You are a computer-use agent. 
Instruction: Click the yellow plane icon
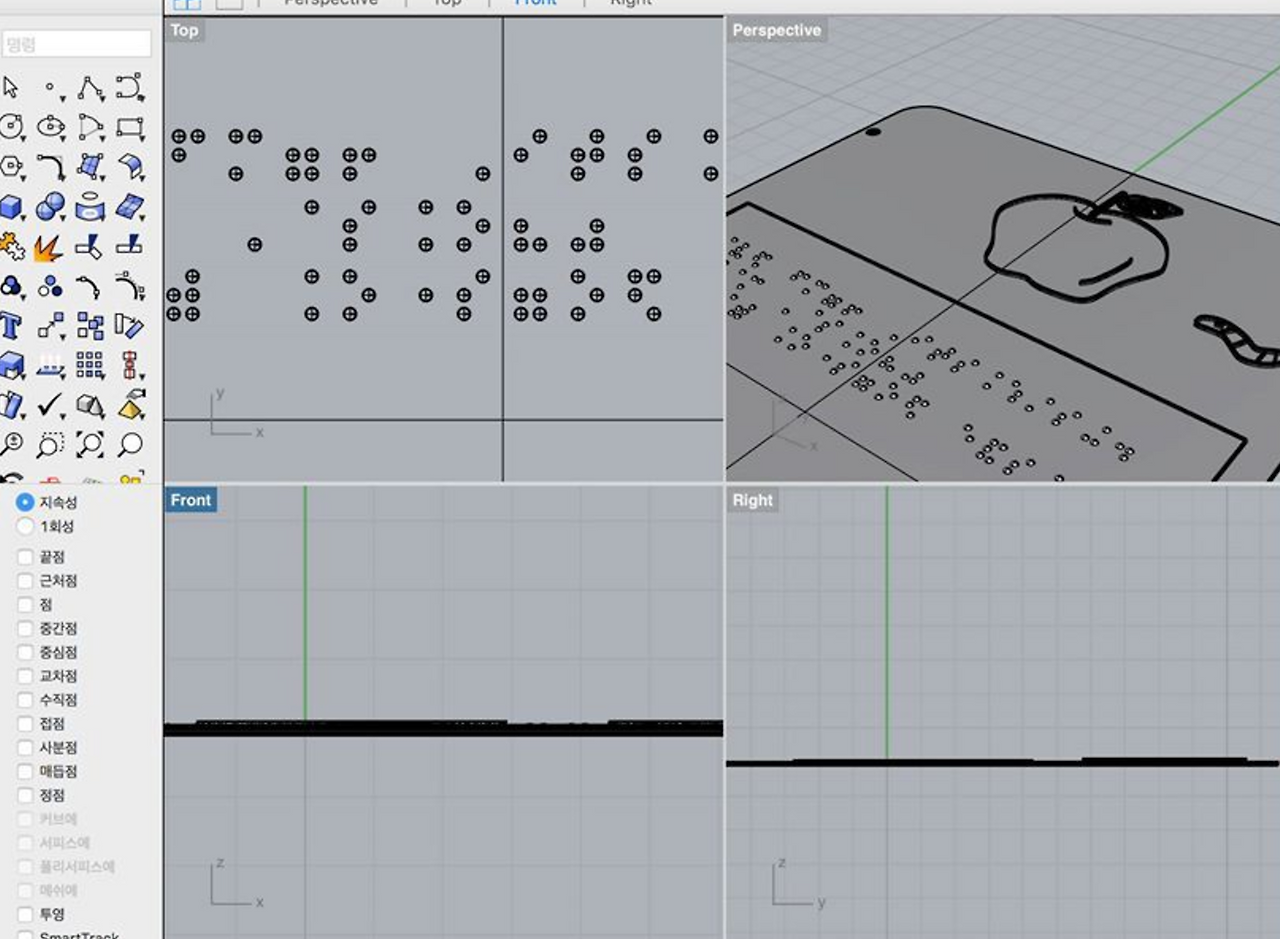click(130, 405)
